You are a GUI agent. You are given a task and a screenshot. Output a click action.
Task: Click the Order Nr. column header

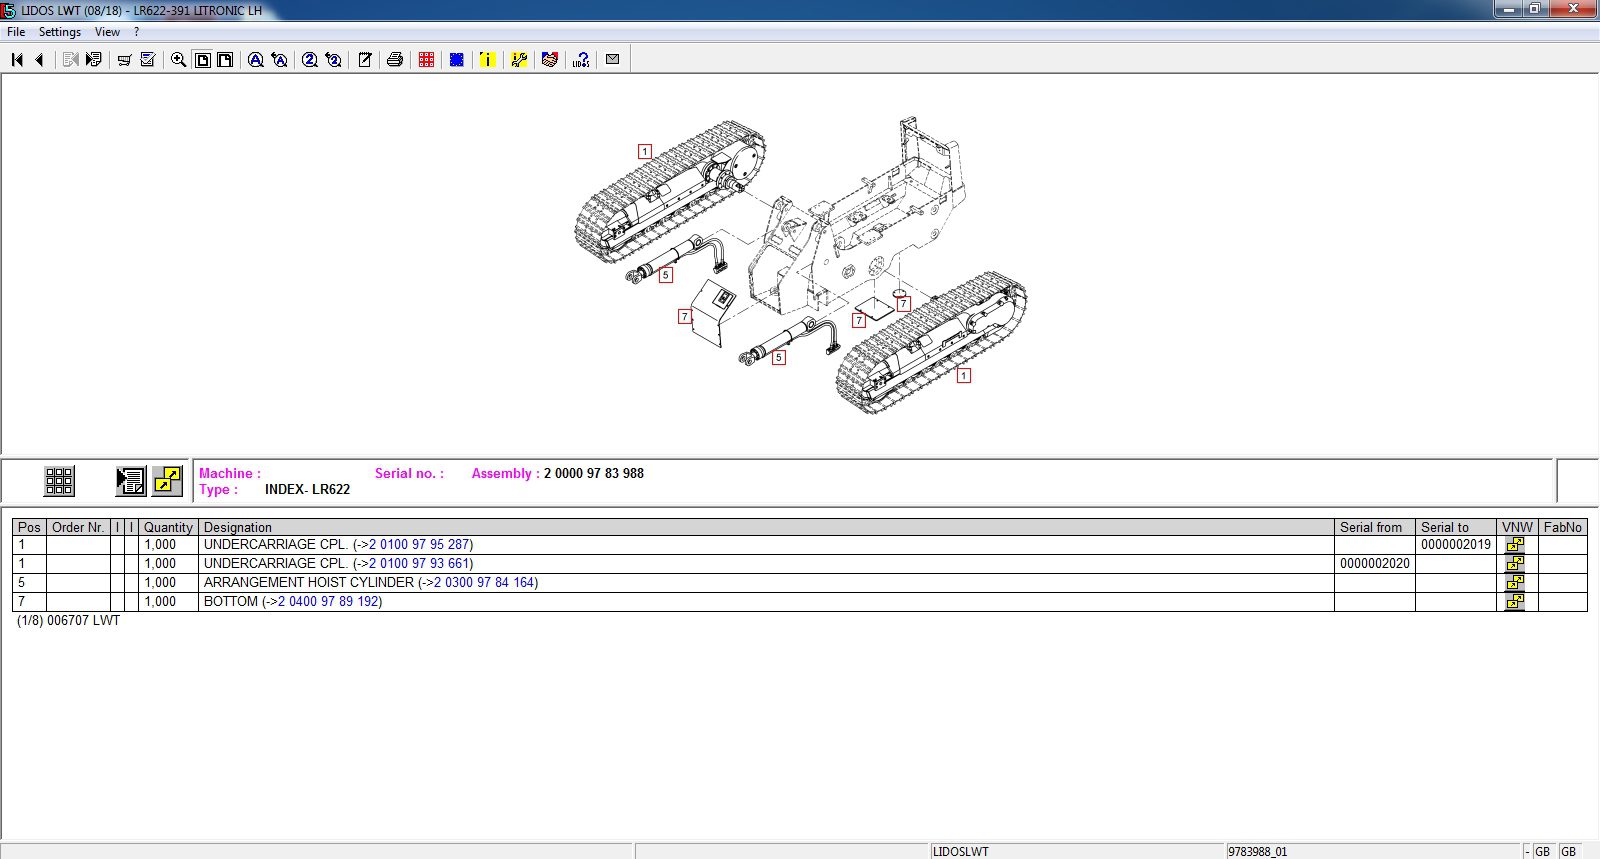coord(78,527)
